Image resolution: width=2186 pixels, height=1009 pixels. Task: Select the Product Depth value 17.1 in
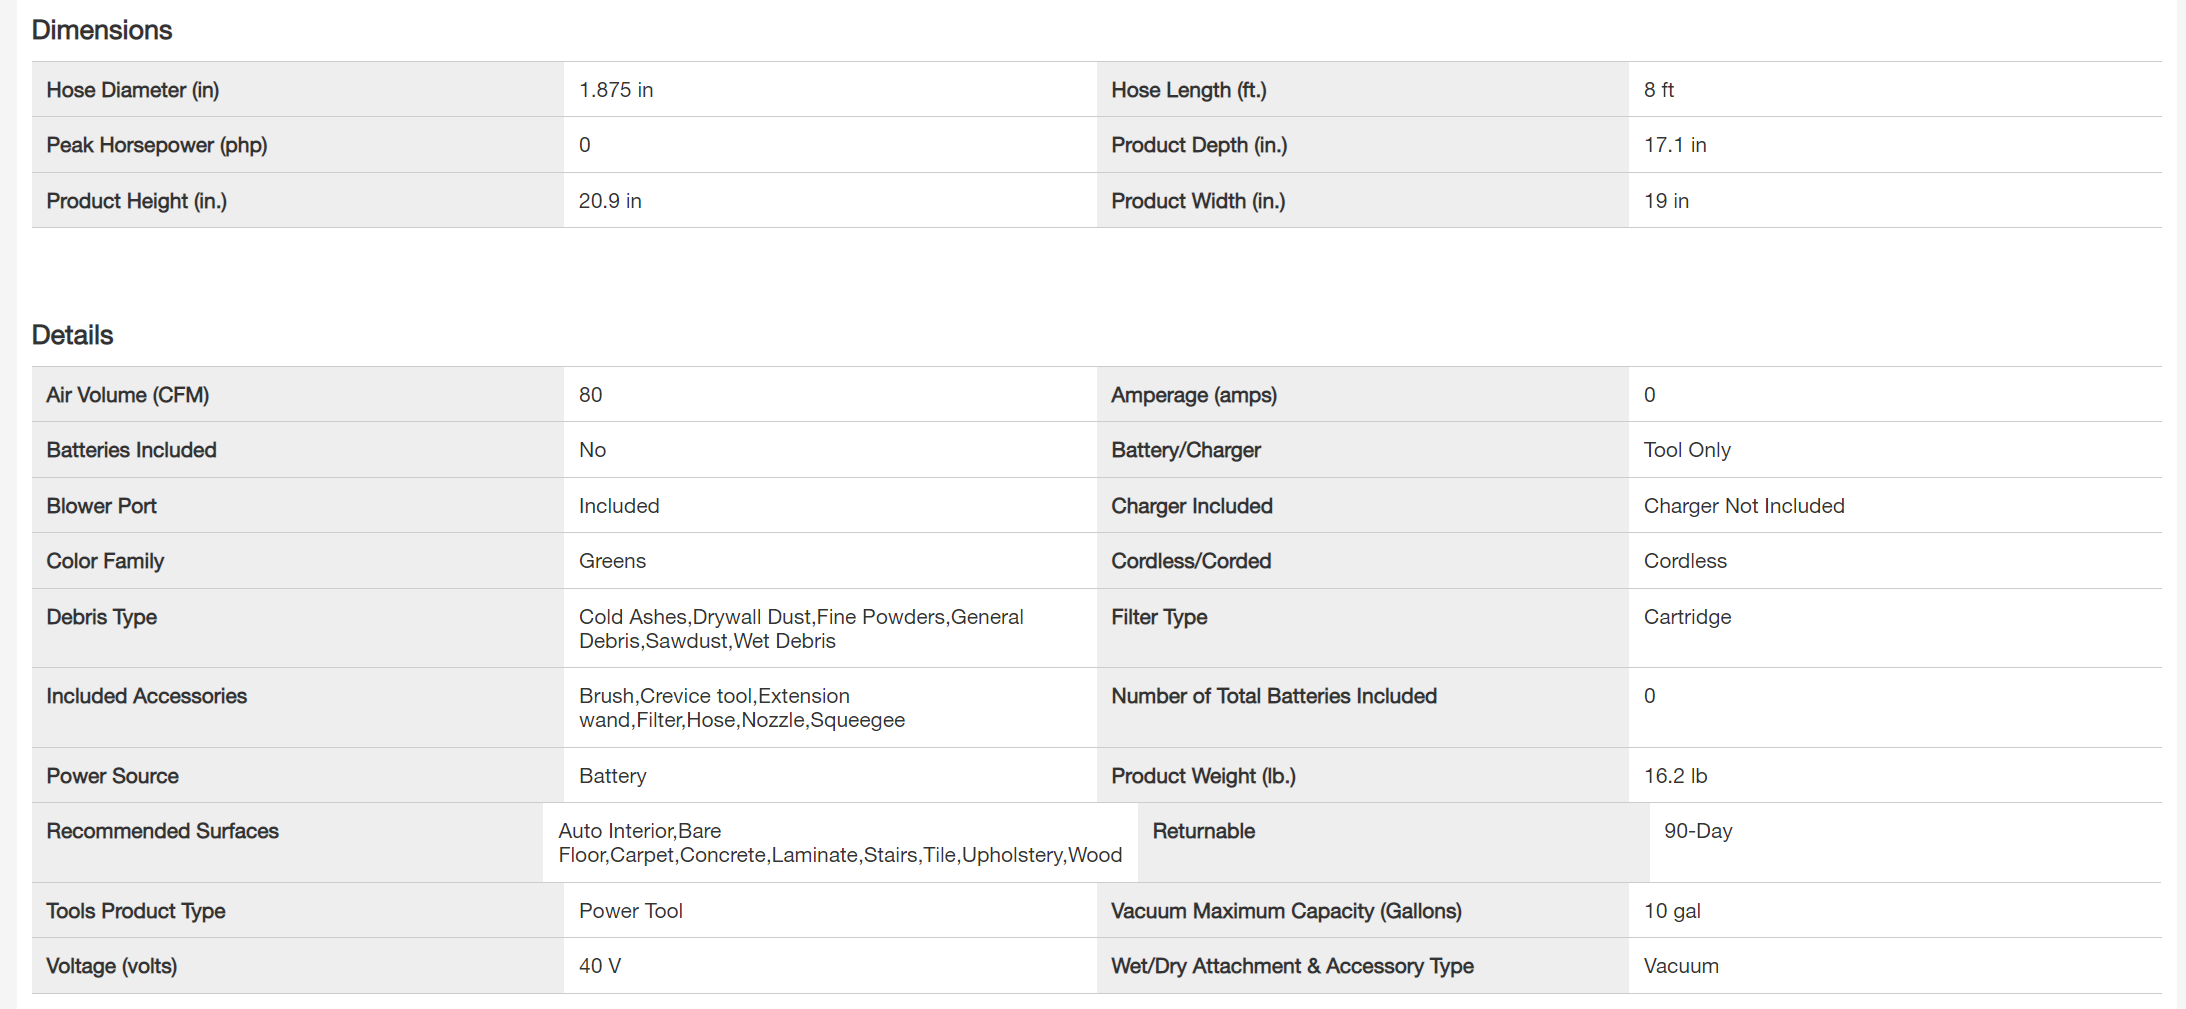click(x=1675, y=145)
